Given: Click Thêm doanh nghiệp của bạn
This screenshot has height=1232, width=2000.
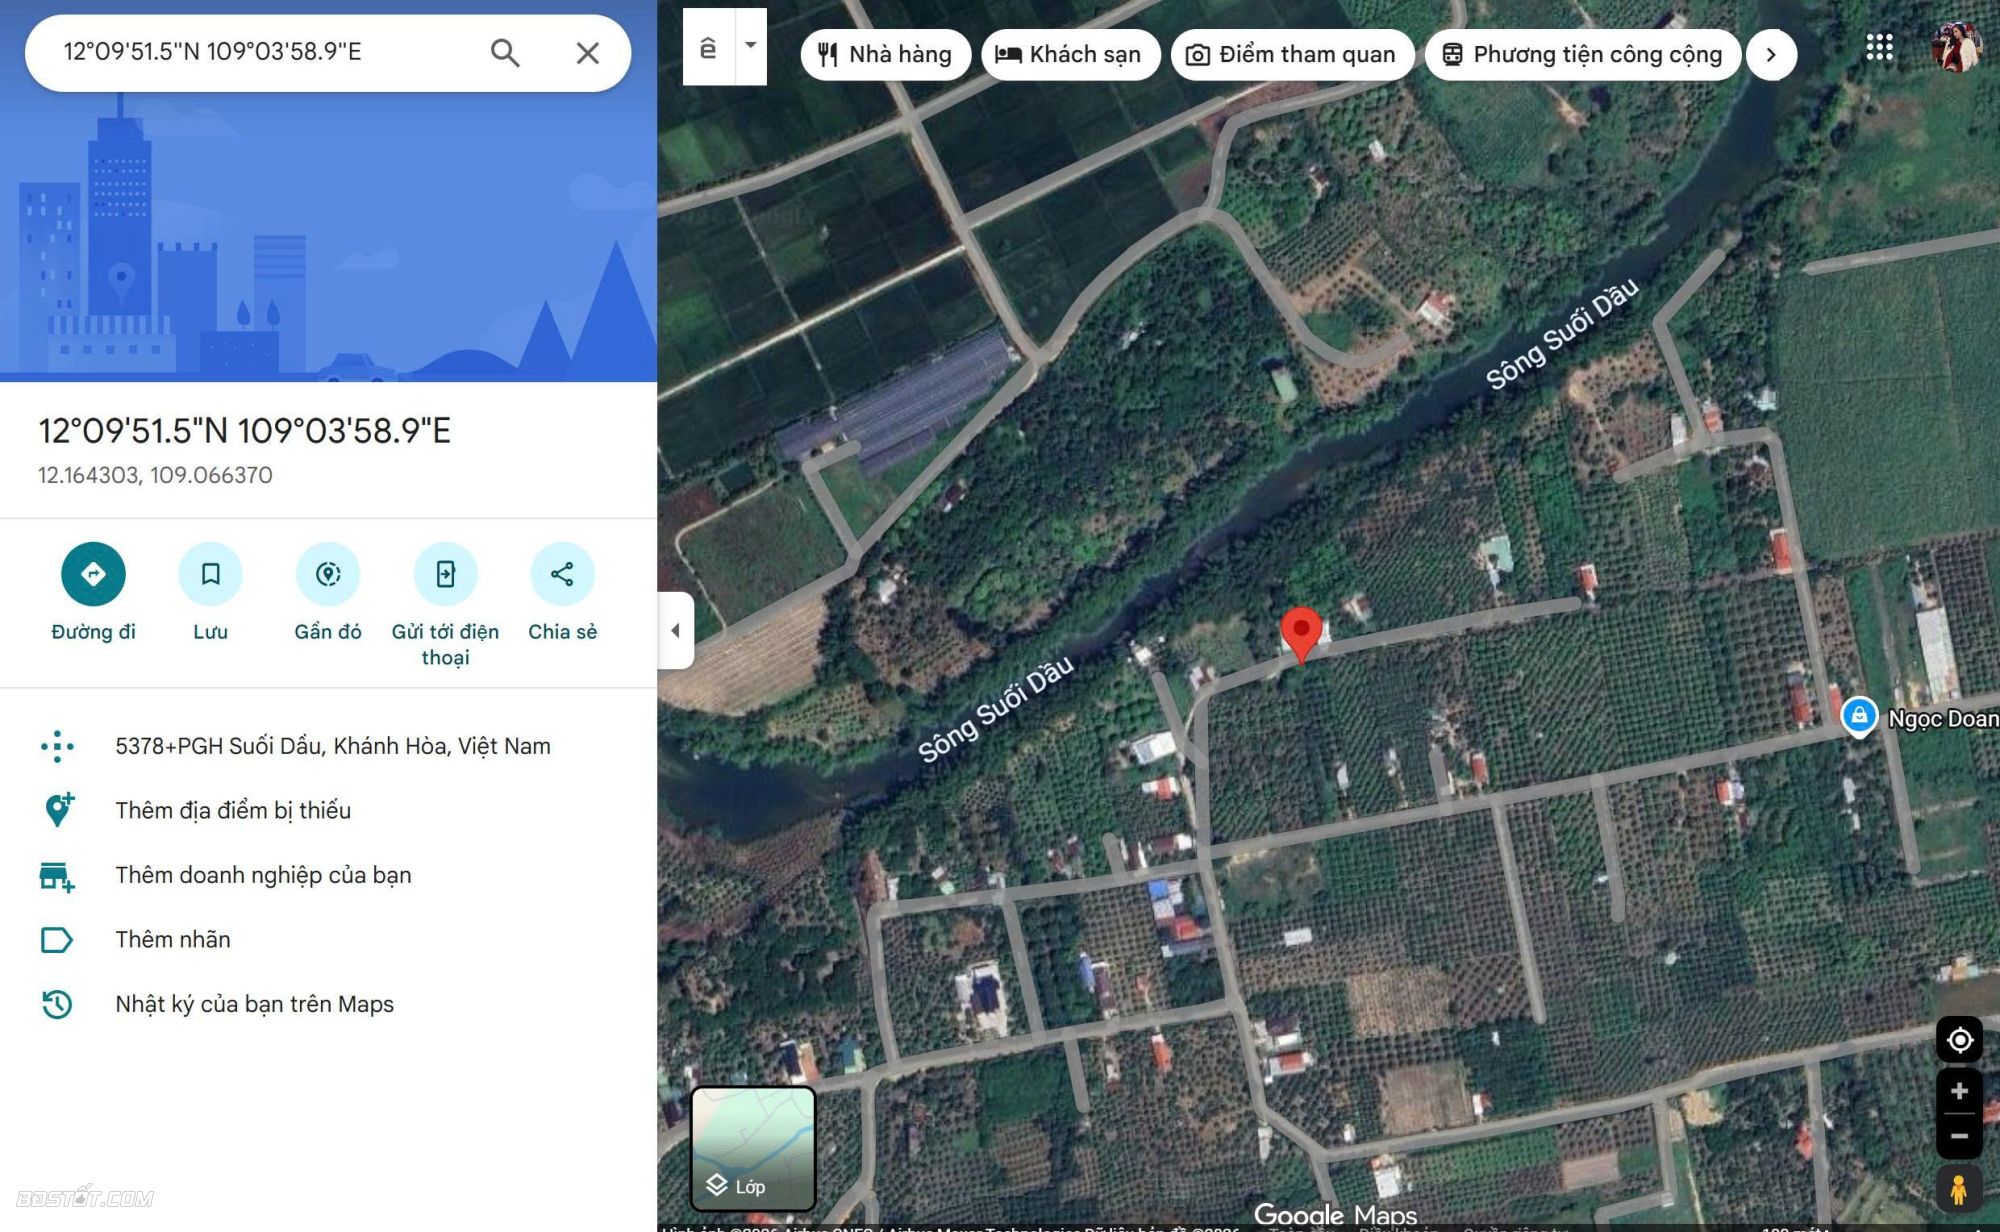Looking at the screenshot, I should tap(263, 875).
